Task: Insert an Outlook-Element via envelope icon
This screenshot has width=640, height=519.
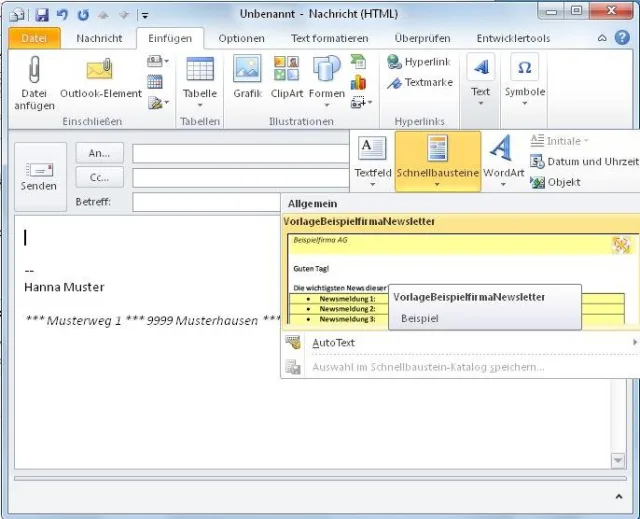Action: [100, 71]
